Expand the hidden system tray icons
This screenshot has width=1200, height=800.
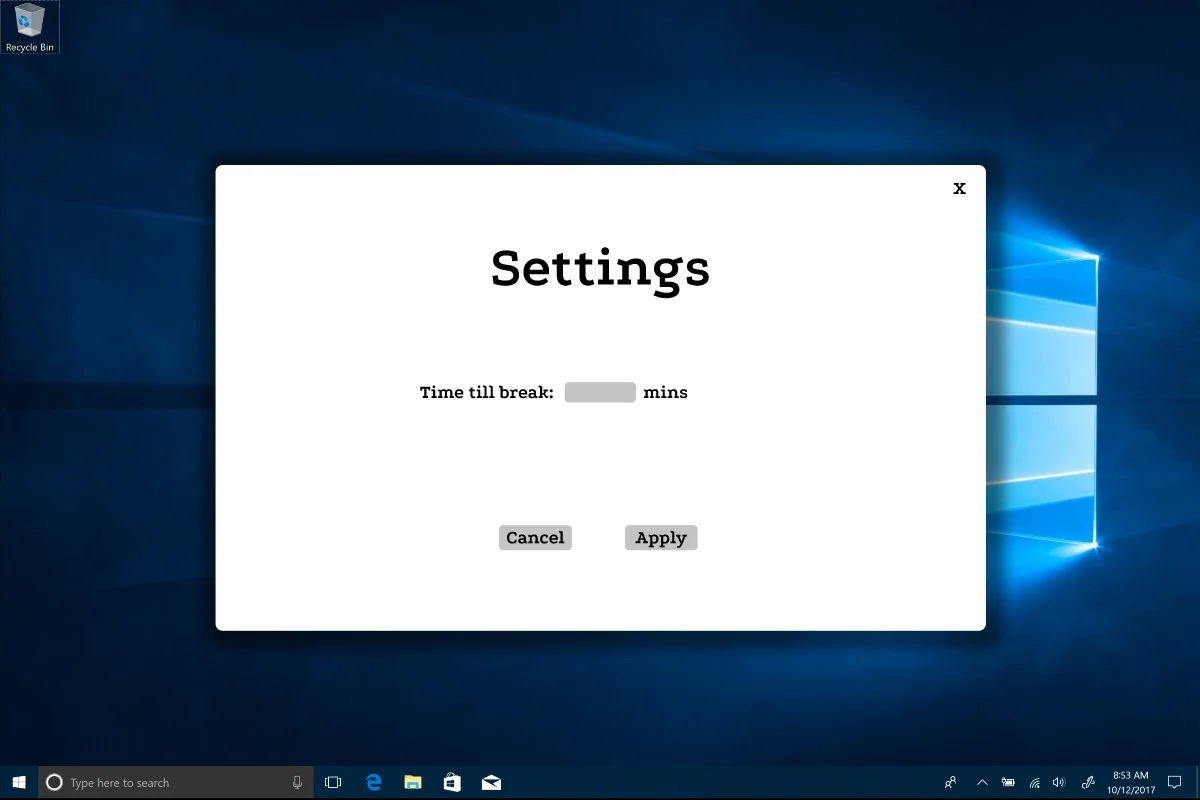[x=982, y=783]
